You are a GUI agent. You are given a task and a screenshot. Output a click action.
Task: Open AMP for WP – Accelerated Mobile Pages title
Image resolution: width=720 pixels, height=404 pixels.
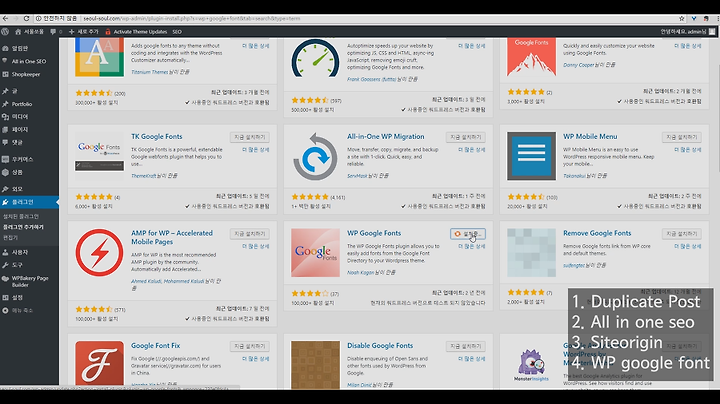pyautogui.click(x=172, y=237)
